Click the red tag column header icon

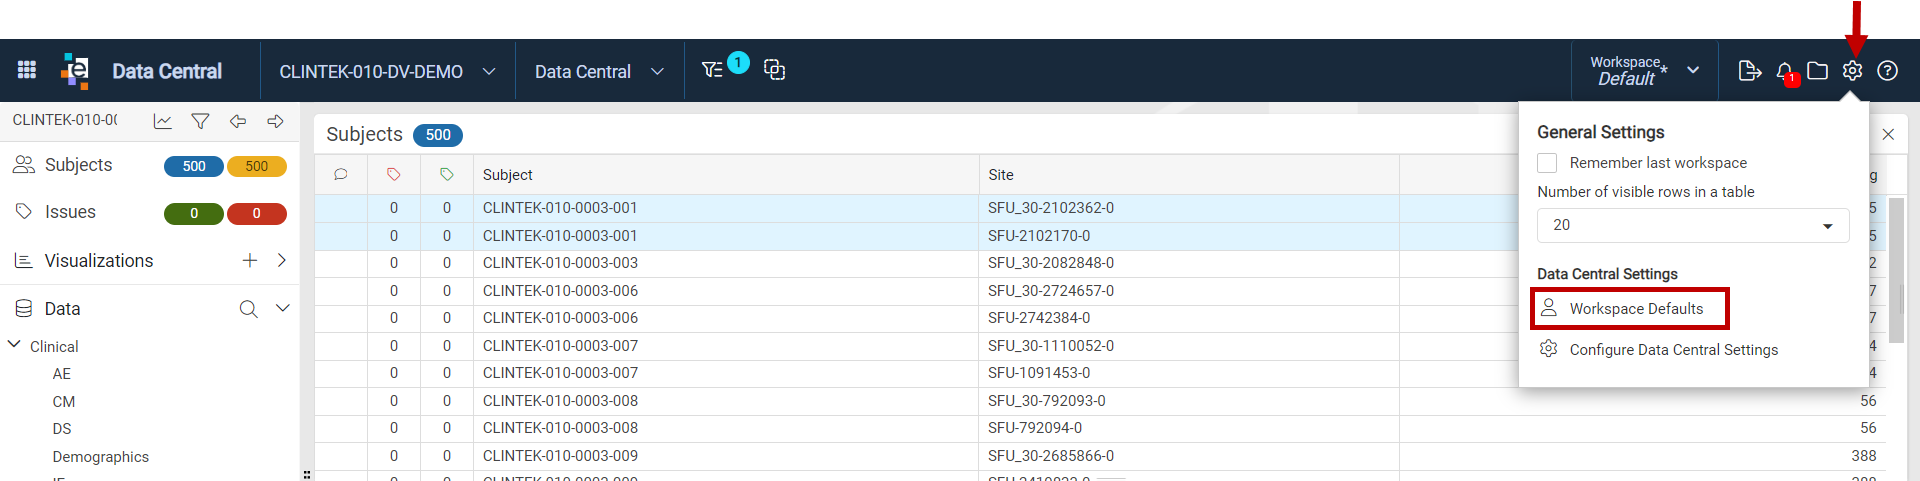point(394,174)
